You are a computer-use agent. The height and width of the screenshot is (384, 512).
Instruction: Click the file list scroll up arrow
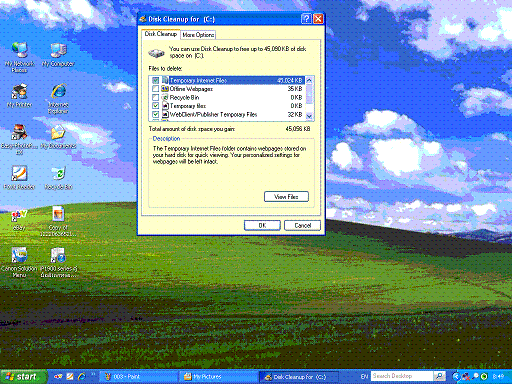[x=309, y=80]
